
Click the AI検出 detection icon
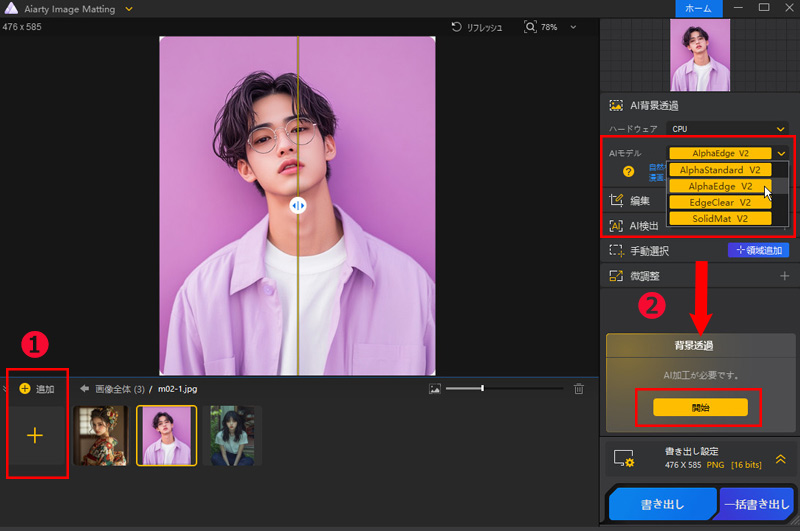[x=616, y=225]
